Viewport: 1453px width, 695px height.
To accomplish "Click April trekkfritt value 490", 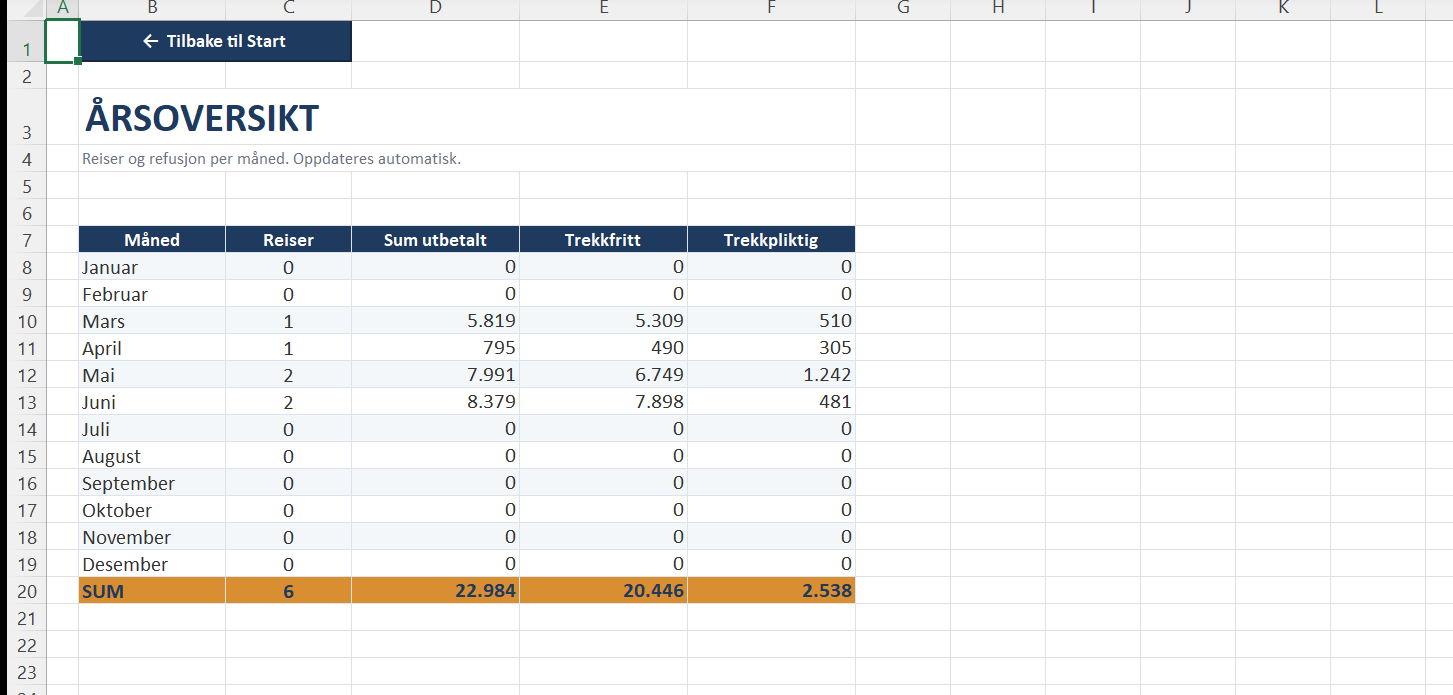I will 603,348.
